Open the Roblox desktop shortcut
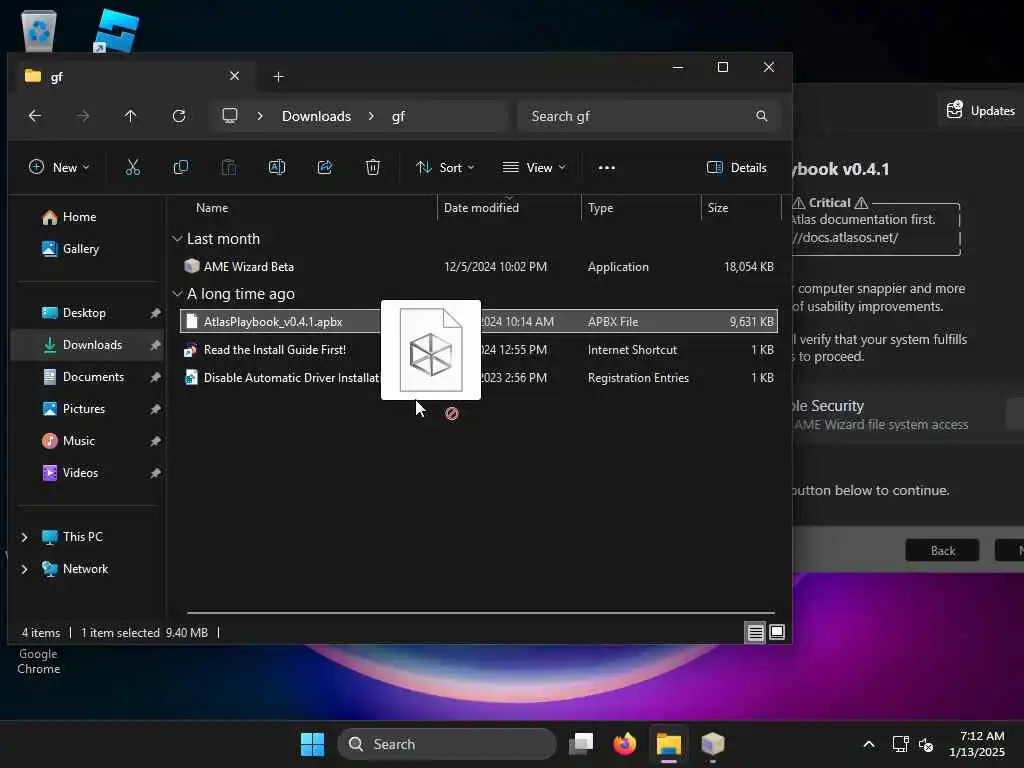Viewport: 1024px width, 768px height. click(x=116, y=30)
